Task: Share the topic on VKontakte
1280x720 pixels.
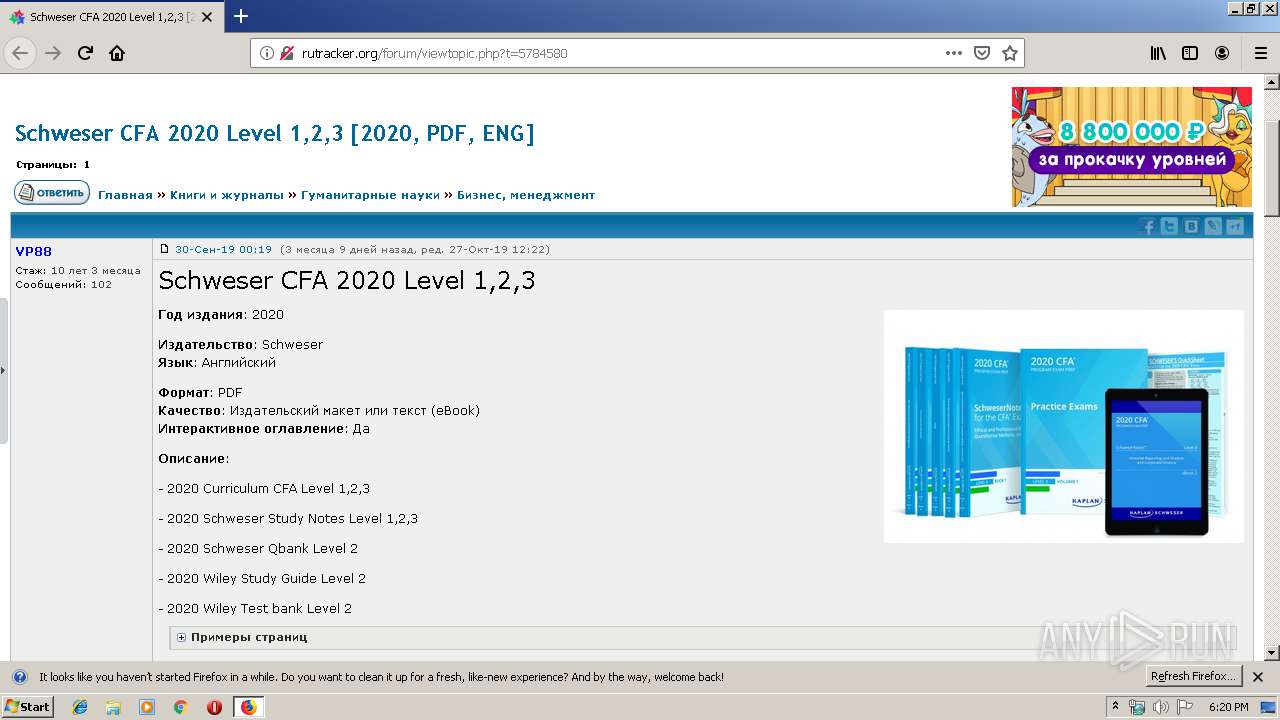Action: point(1191,226)
